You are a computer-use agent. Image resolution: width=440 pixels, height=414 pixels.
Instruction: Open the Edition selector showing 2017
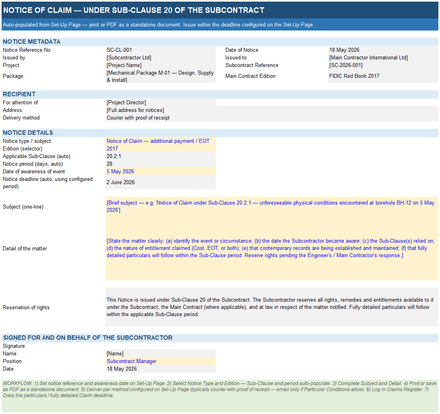(160, 149)
